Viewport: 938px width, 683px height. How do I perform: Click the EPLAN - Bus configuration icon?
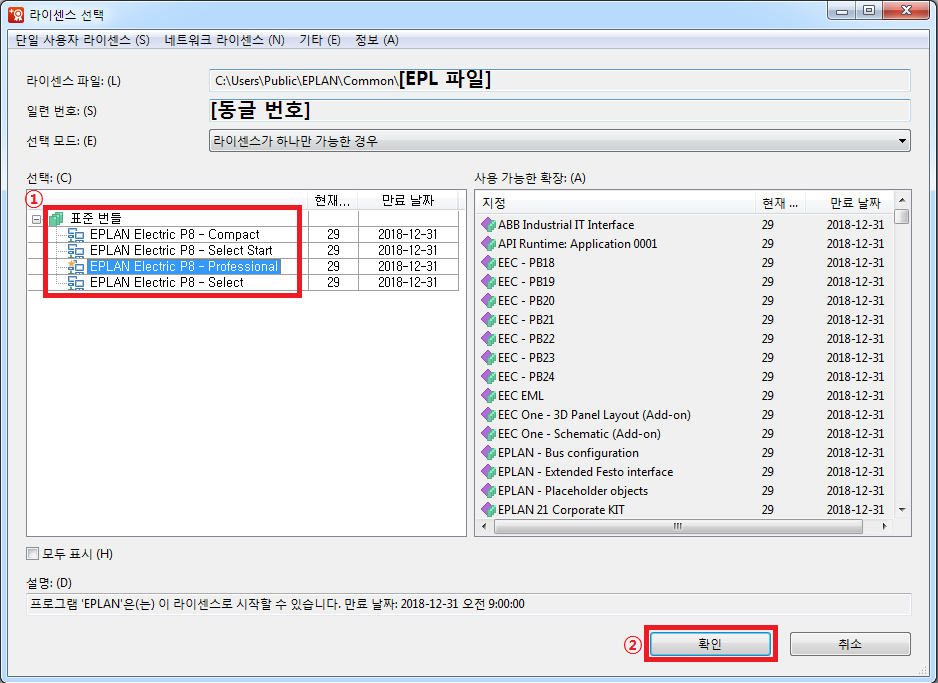(488, 453)
